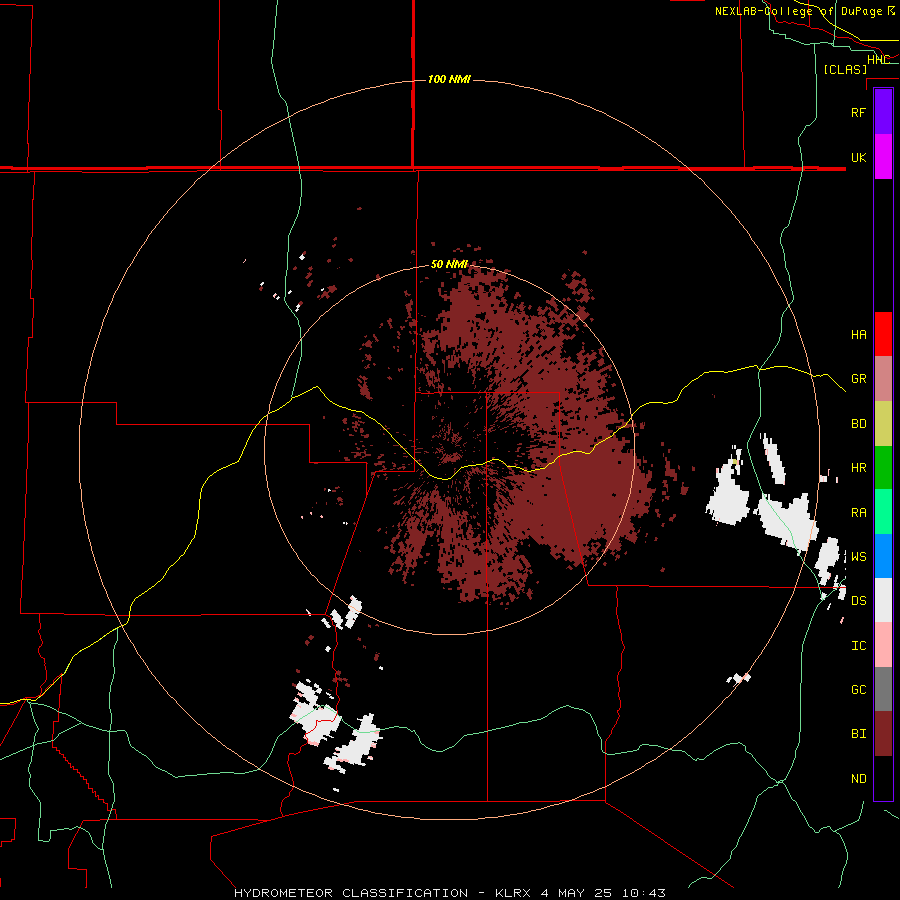Image resolution: width=900 pixels, height=900 pixels.
Task: Select the pink IC legend swatch
Action: click(883, 645)
